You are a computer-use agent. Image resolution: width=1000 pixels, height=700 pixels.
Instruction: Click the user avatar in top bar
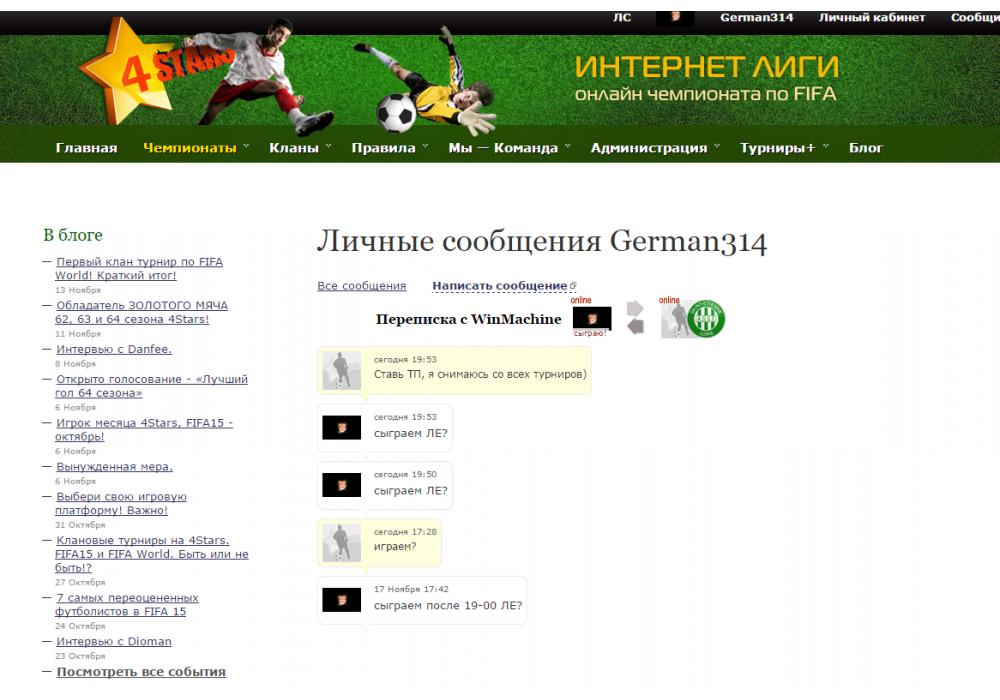pos(675,18)
